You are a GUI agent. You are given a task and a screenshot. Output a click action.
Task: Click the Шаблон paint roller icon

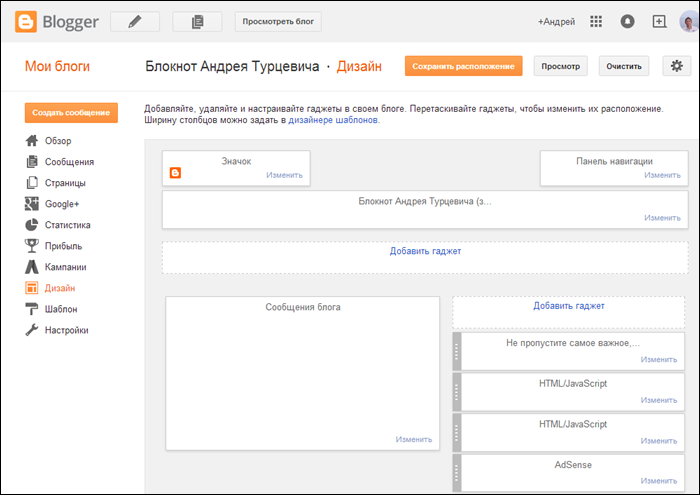pos(32,309)
